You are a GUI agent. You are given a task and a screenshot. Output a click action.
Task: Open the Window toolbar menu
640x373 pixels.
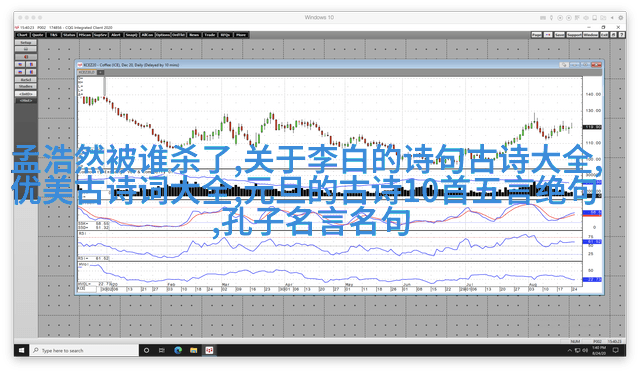point(590,35)
